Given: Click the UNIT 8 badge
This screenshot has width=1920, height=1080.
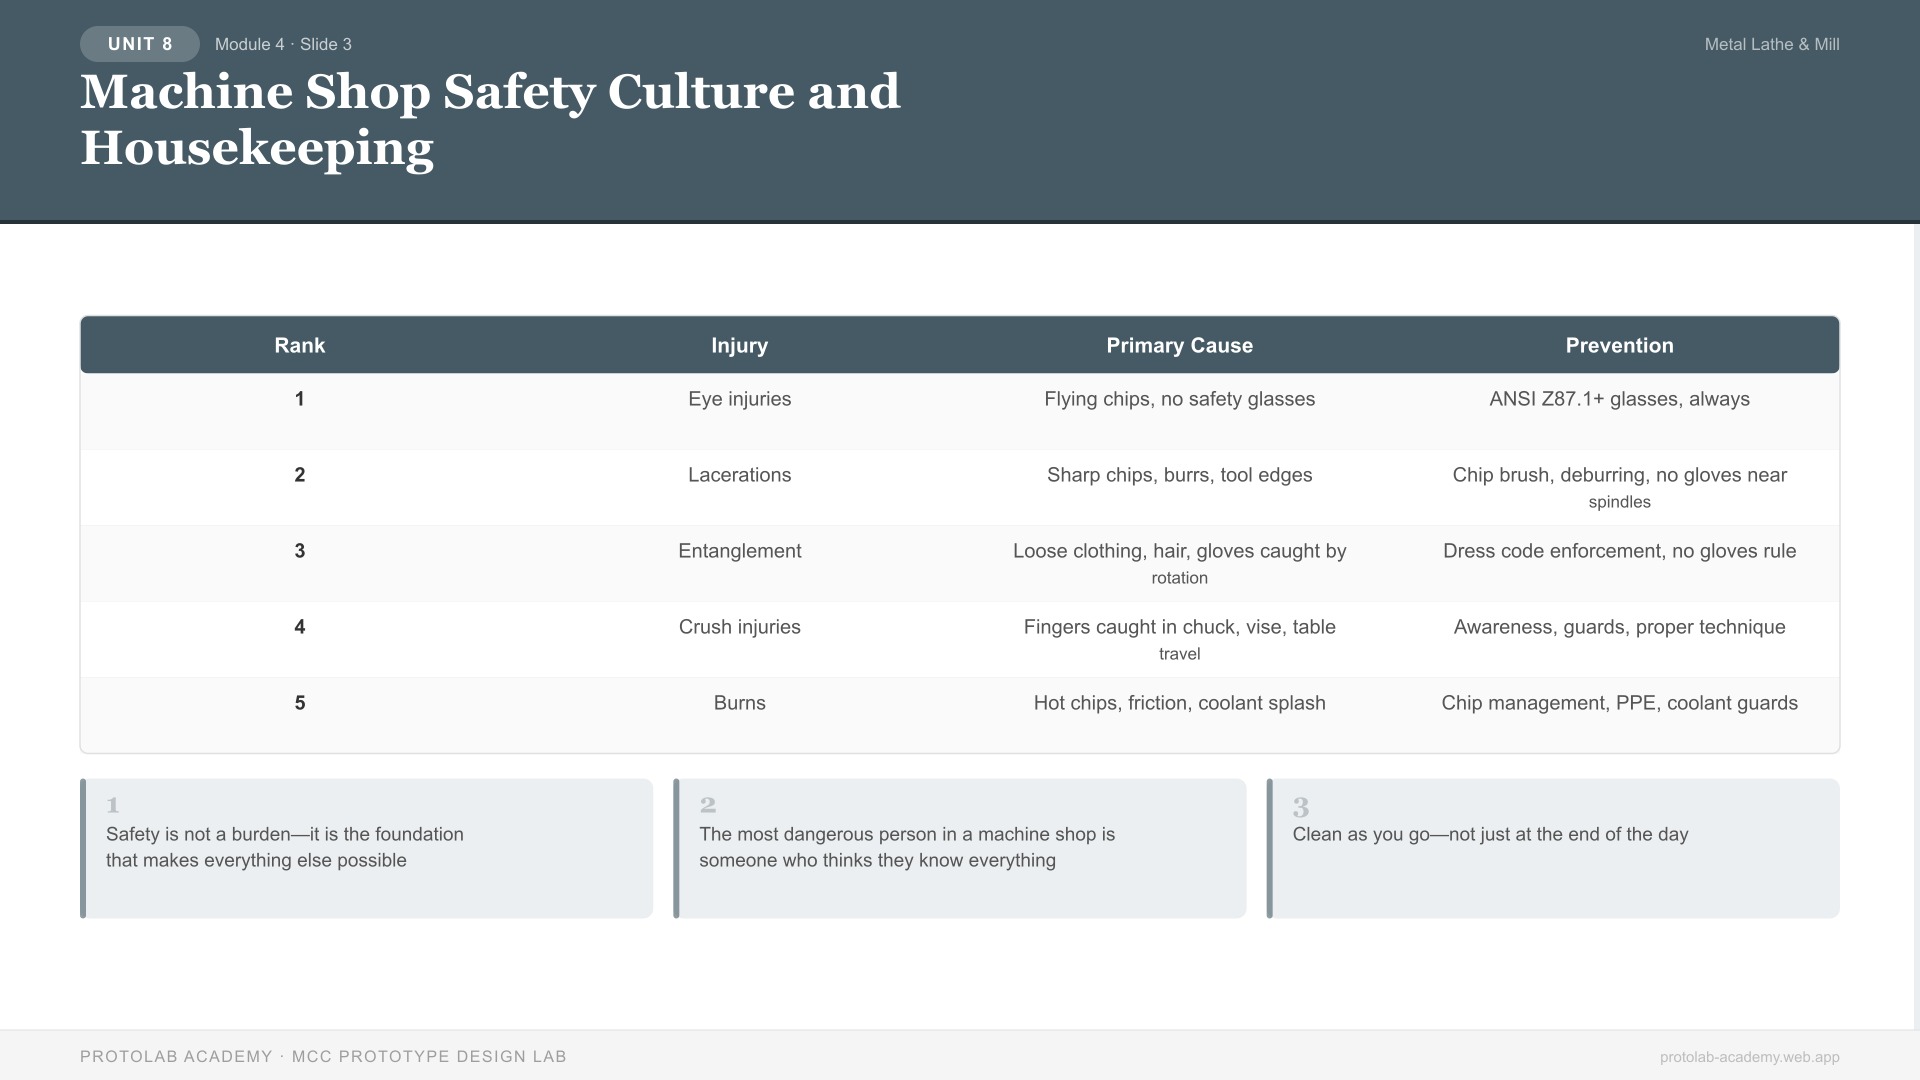Looking at the screenshot, I should point(139,44).
